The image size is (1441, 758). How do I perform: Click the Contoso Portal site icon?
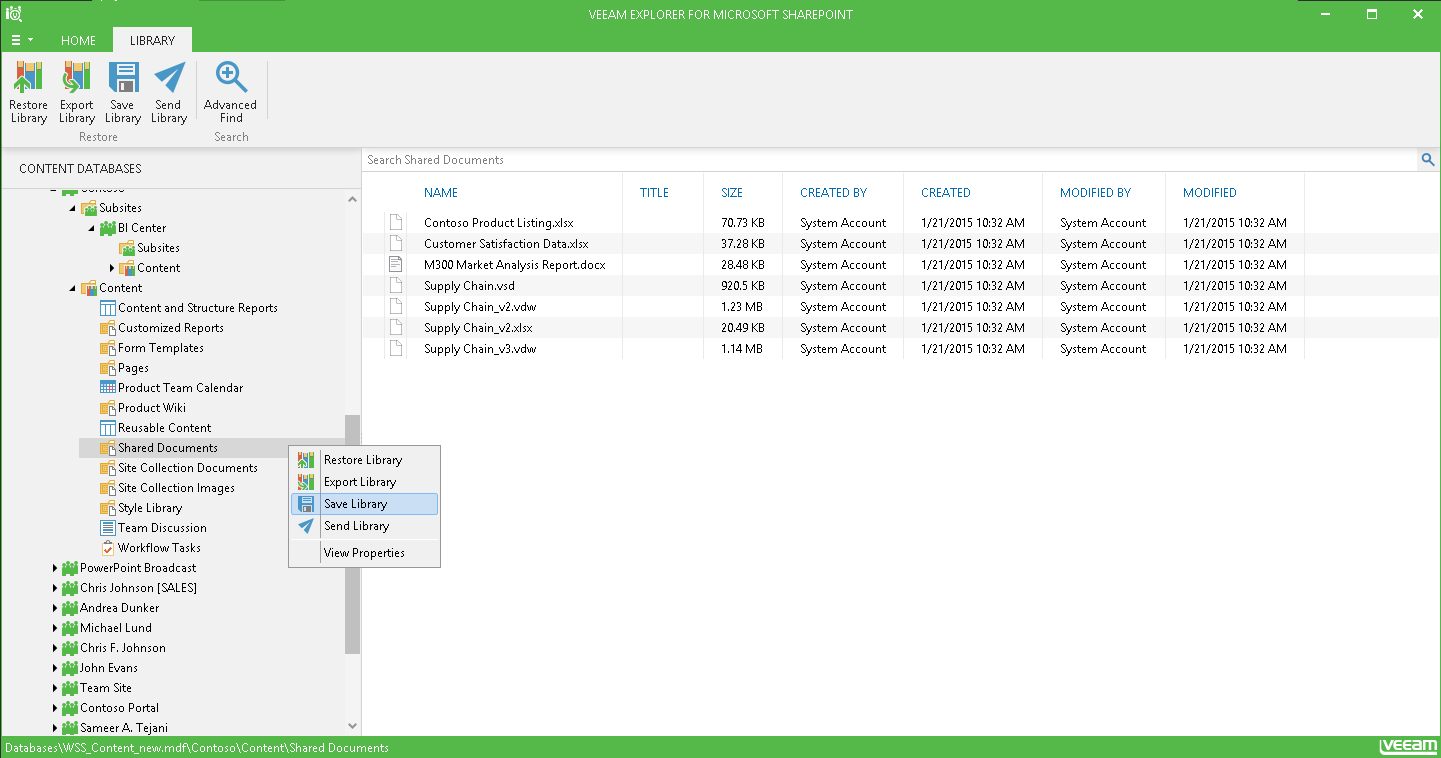point(70,708)
